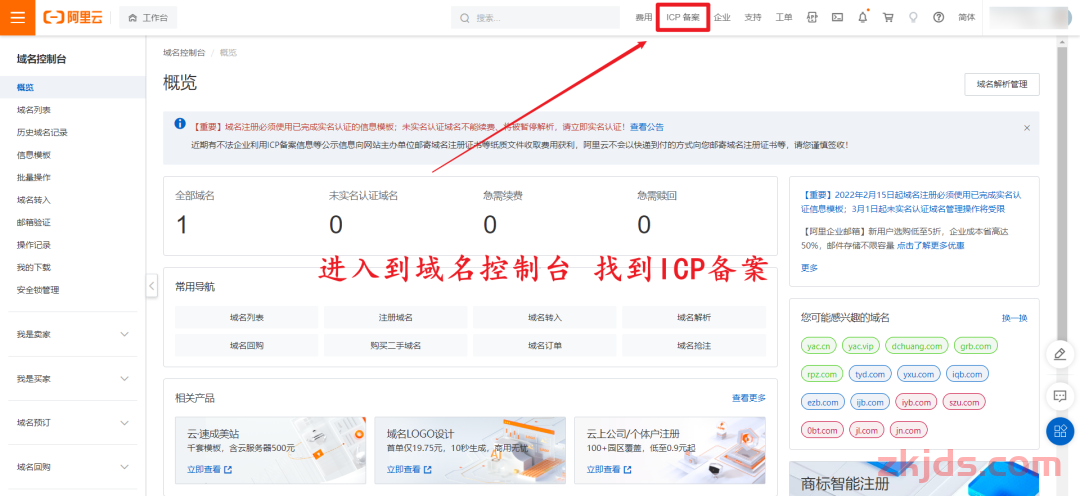Image resolution: width=1080 pixels, height=496 pixels.
Task: Open the blue floating apps grid icon
Action: (1060, 431)
